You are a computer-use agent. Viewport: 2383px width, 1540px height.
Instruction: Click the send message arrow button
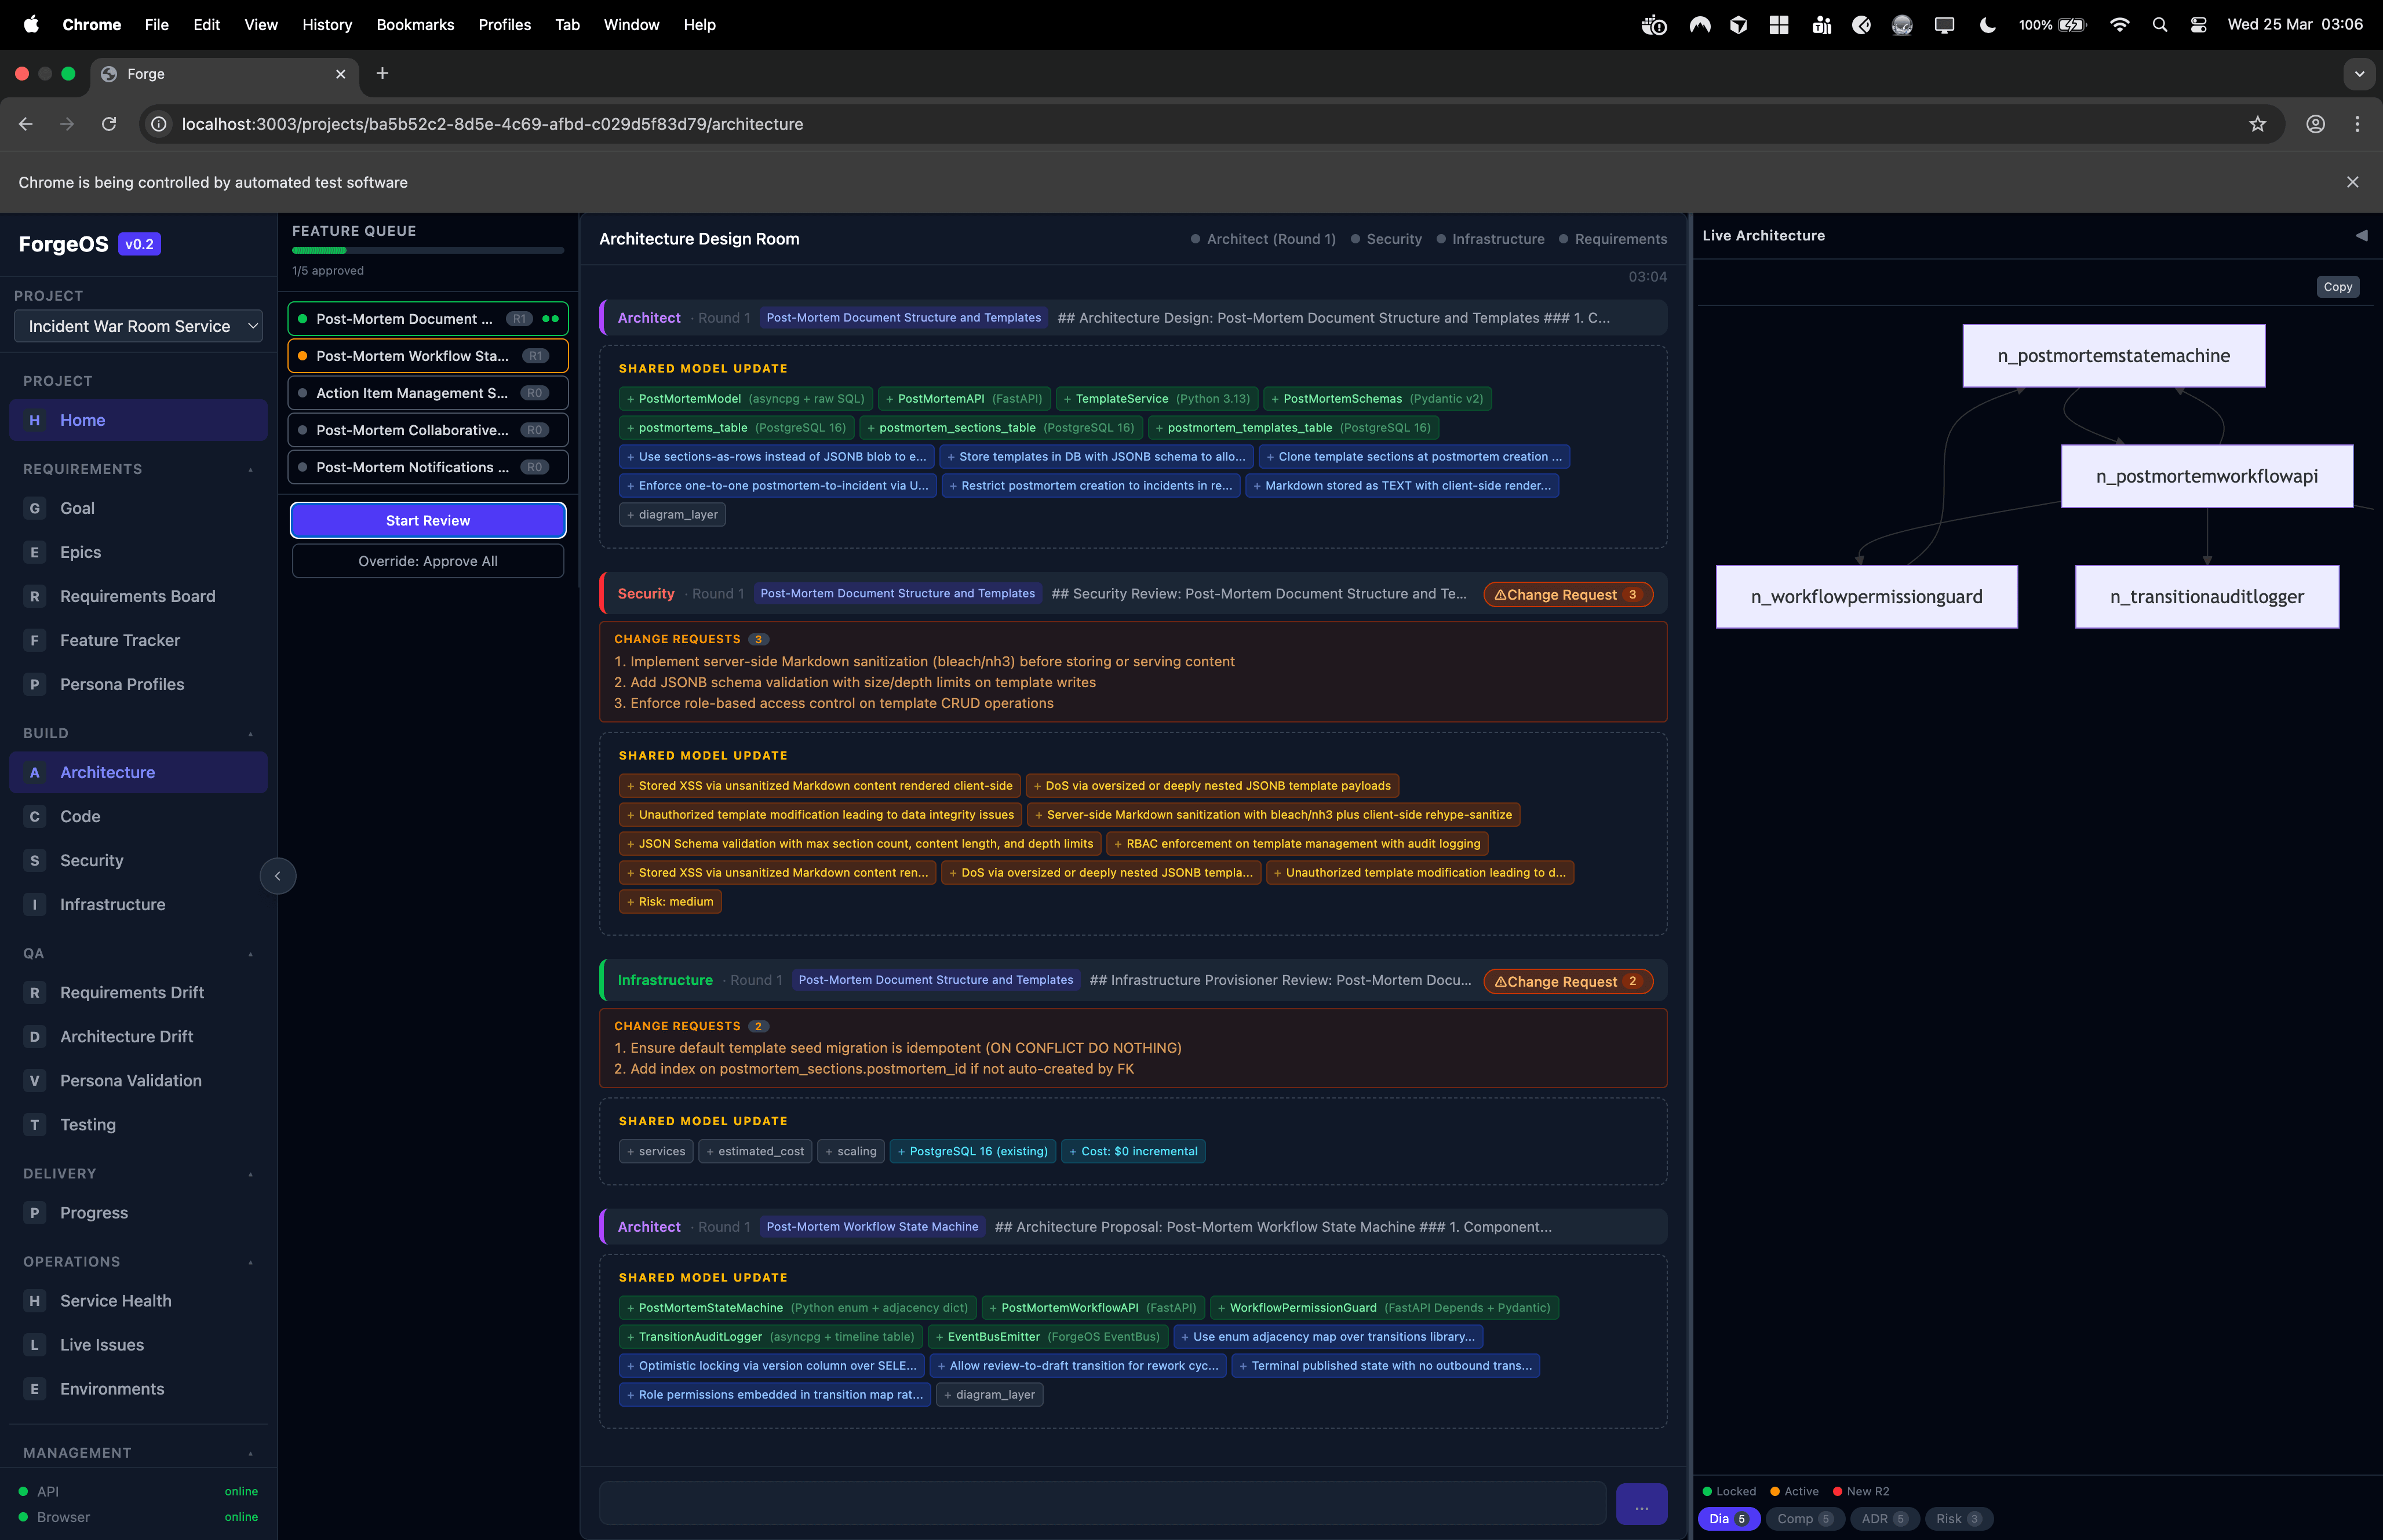pyautogui.click(x=1641, y=1503)
